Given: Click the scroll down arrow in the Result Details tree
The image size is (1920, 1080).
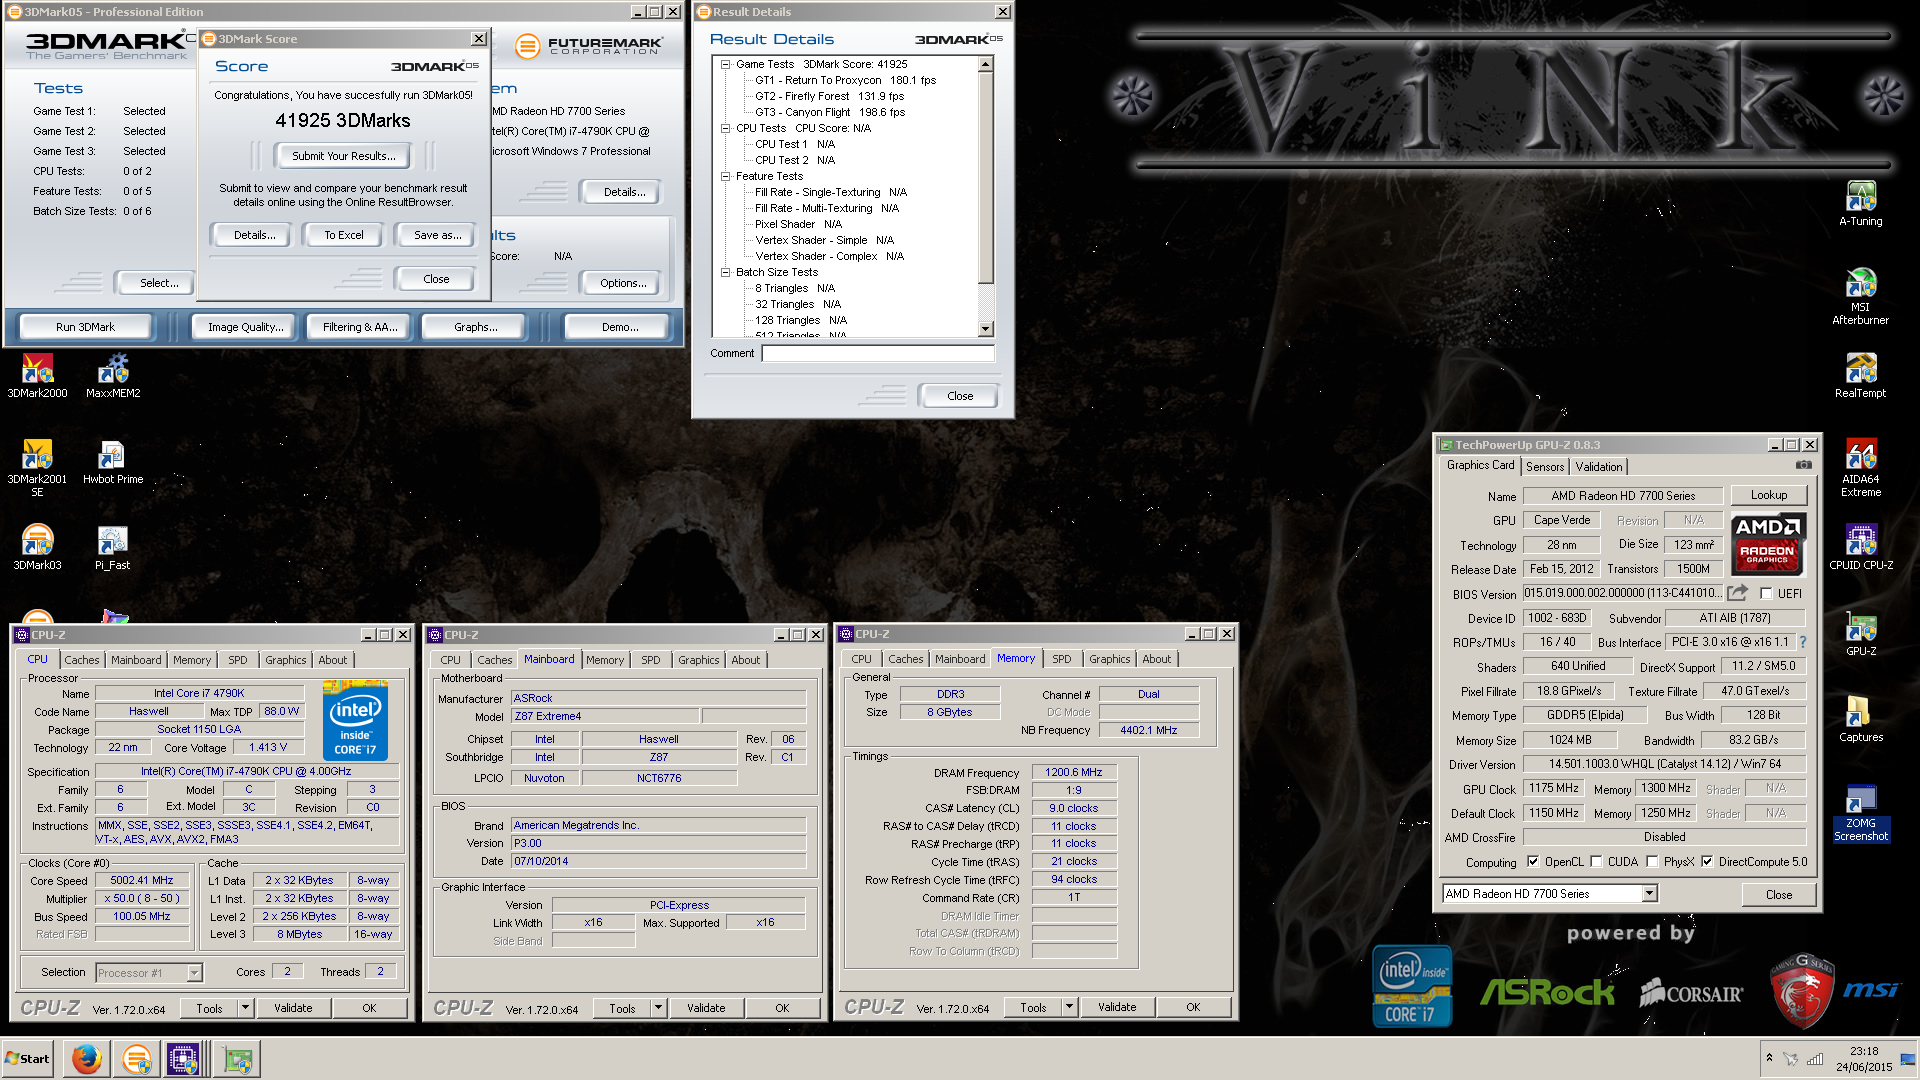Looking at the screenshot, I should [986, 329].
